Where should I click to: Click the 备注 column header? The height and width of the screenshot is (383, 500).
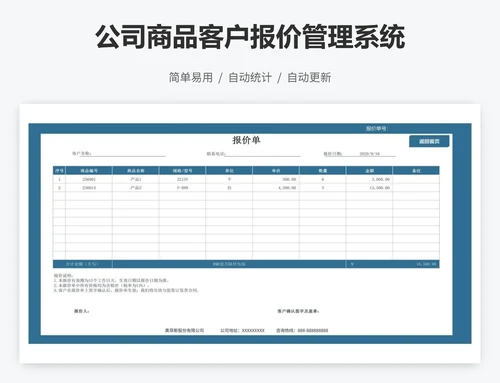[416, 171]
